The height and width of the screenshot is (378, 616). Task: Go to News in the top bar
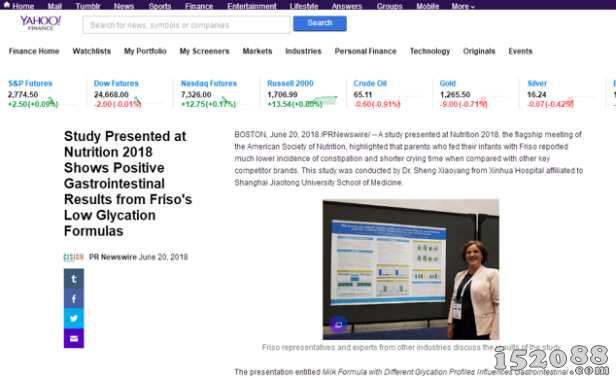click(x=124, y=6)
